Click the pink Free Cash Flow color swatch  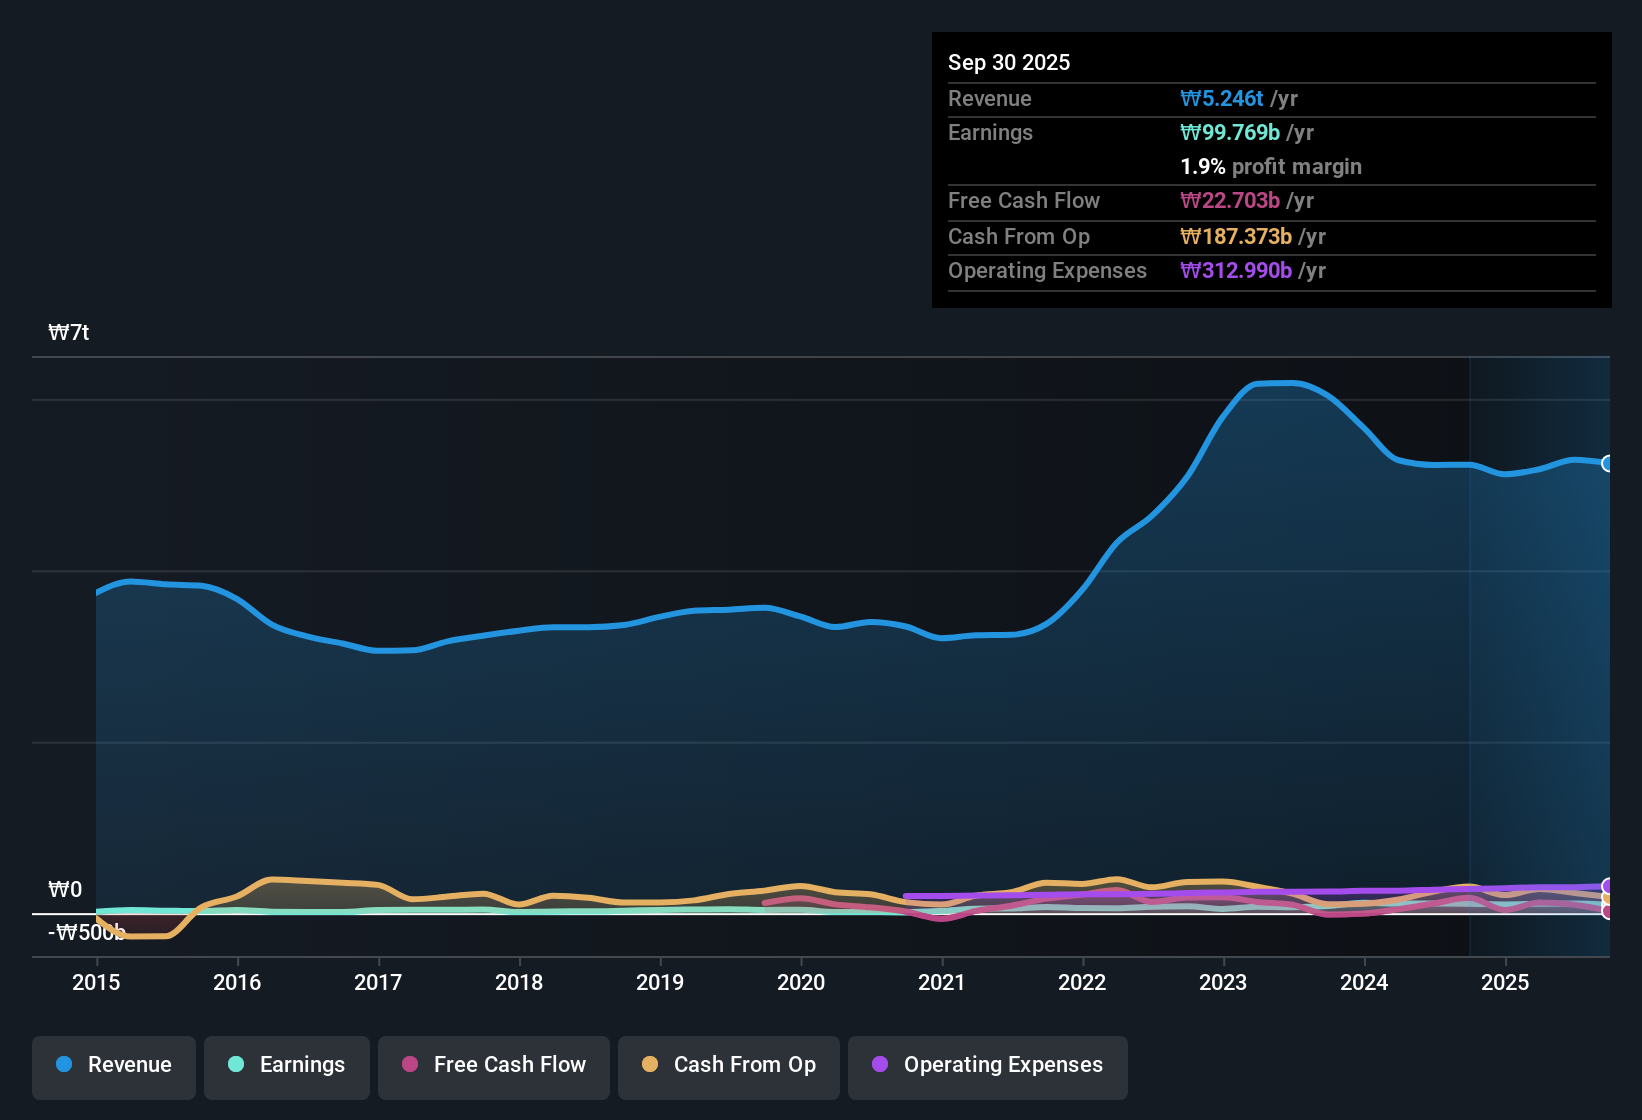(x=409, y=1065)
